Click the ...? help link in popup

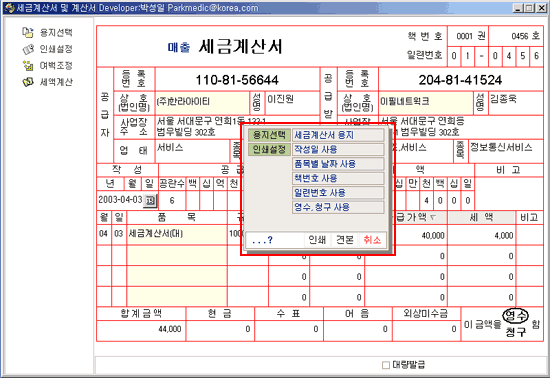click(x=262, y=240)
